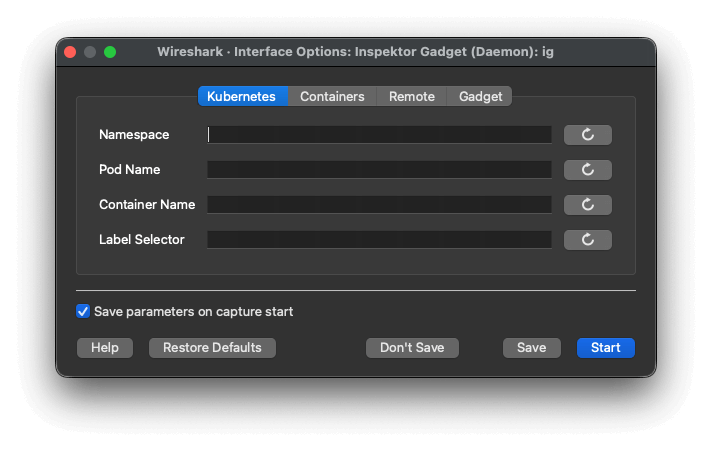This screenshot has height=451, width=712.
Task: Go to the Gadget tab
Action: coord(480,96)
